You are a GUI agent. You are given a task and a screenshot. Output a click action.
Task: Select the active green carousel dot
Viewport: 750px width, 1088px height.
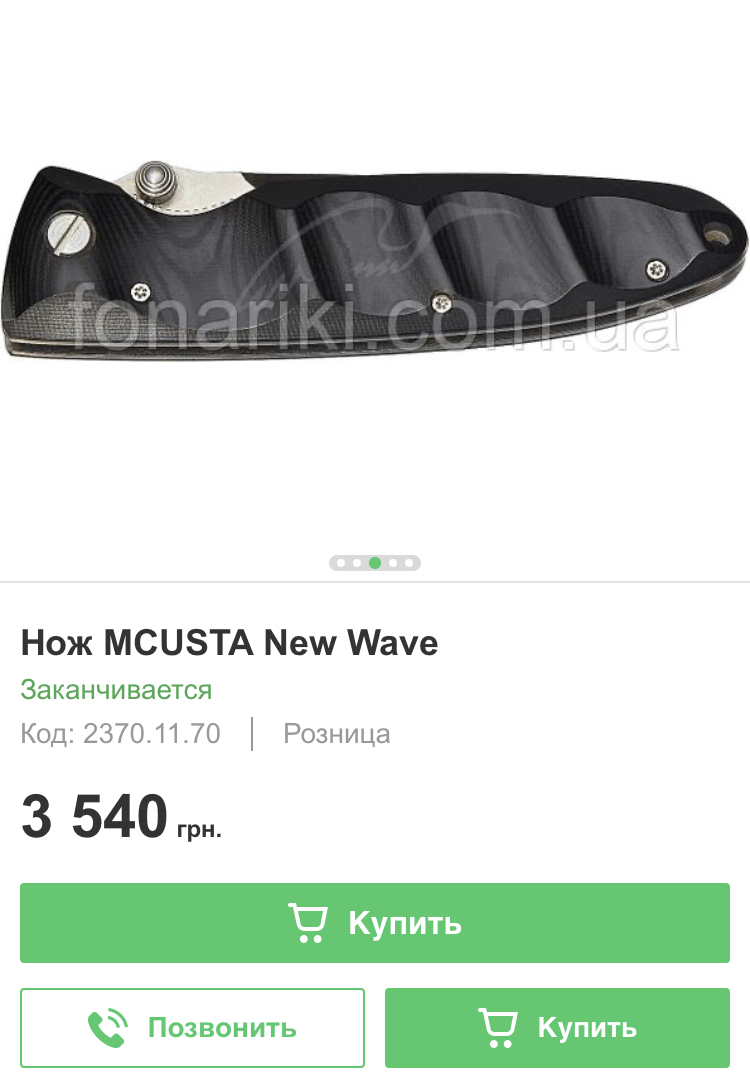(375, 563)
